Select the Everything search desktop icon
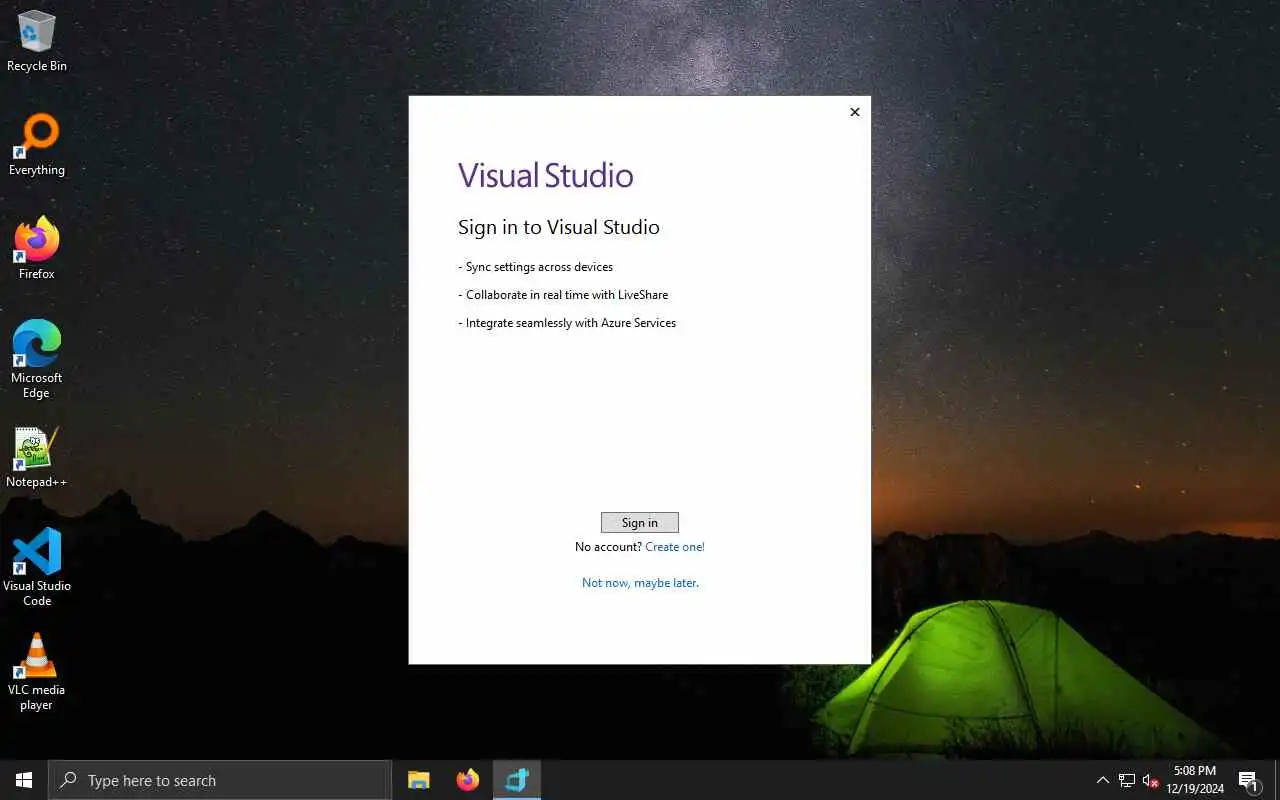 (37, 146)
